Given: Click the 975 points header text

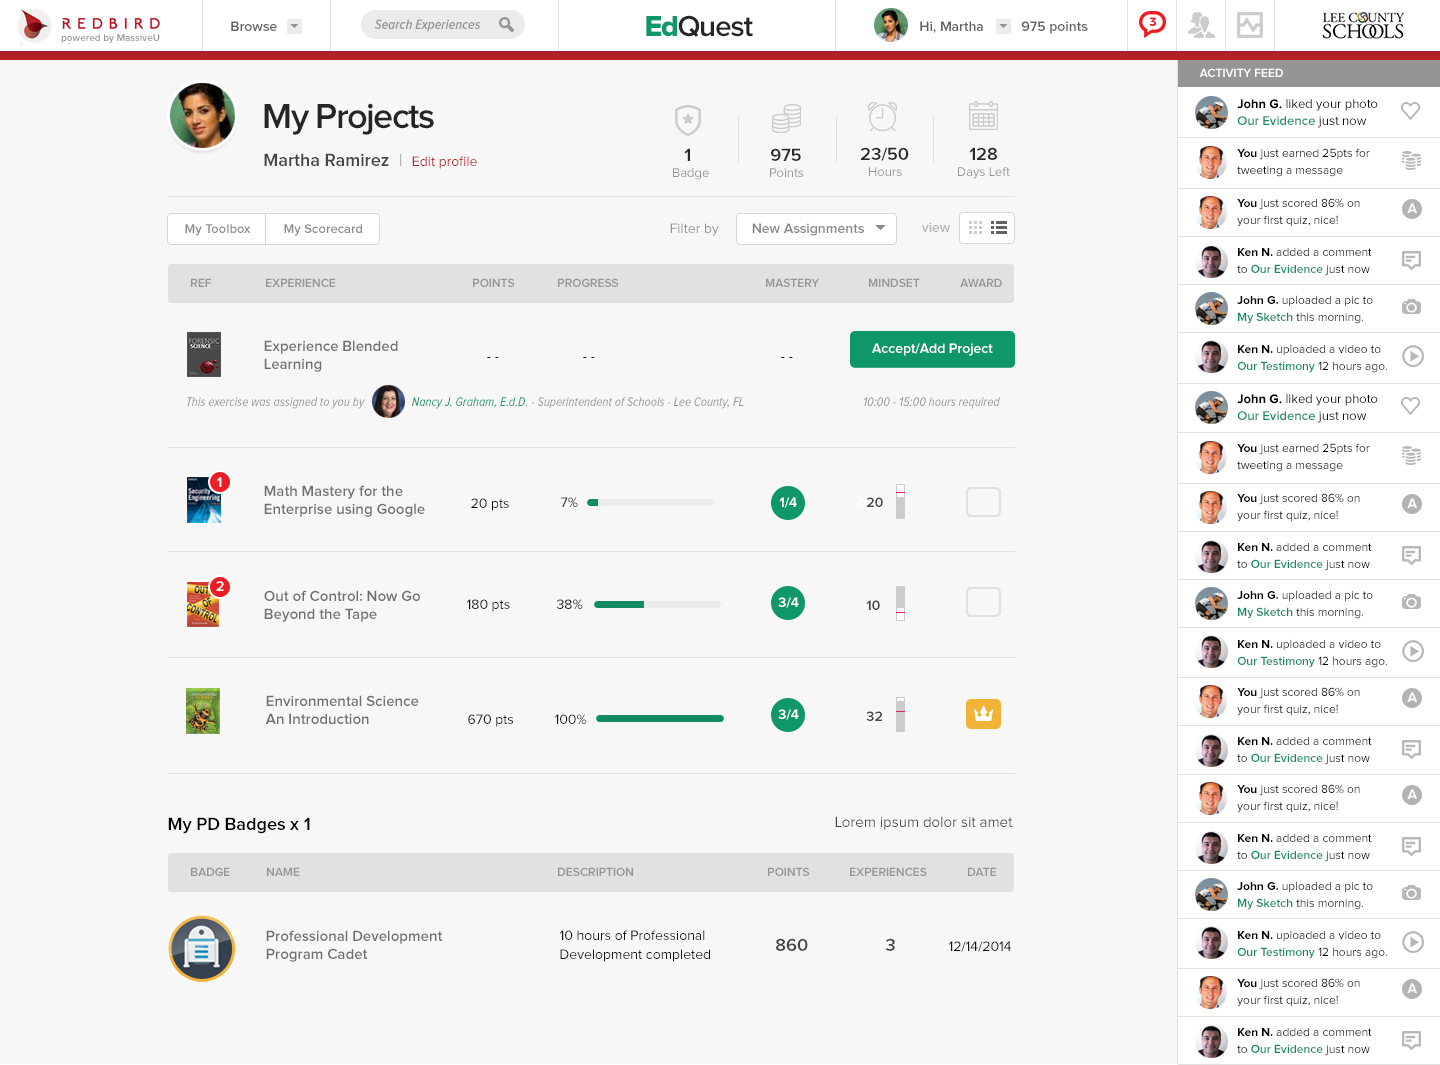Looking at the screenshot, I should [x=1054, y=27].
